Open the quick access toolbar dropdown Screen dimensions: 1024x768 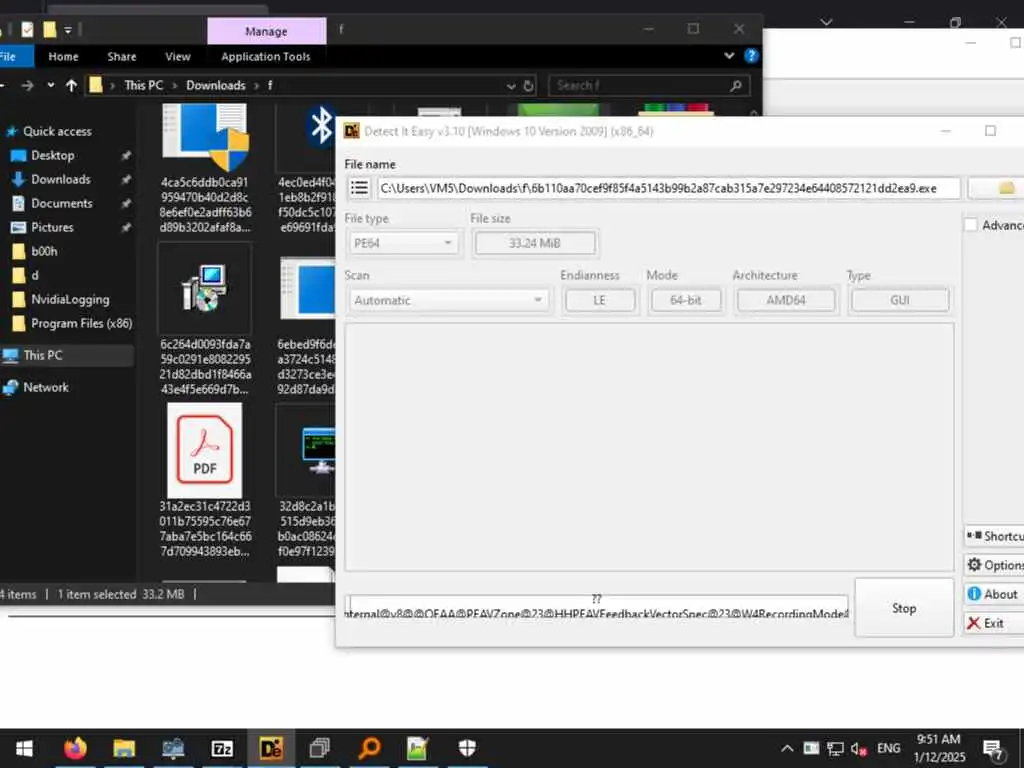[68, 30]
